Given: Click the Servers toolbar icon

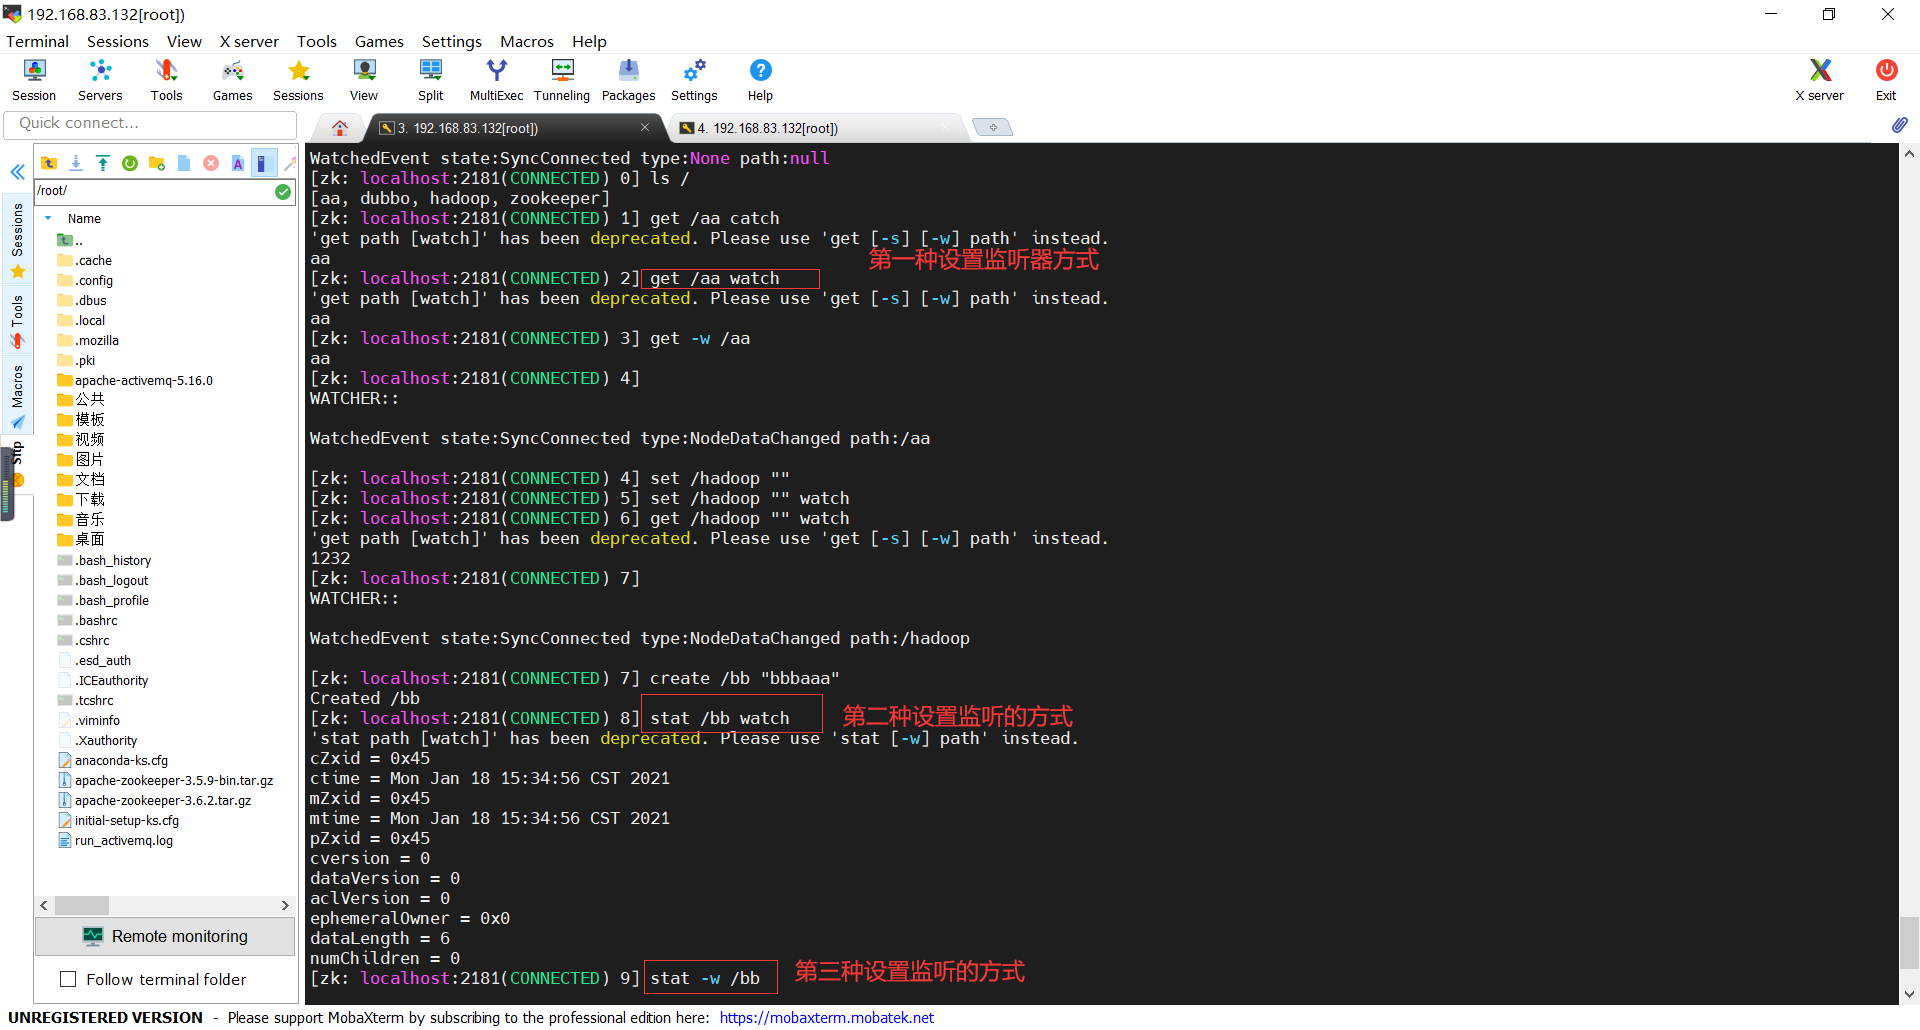Looking at the screenshot, I should click(x=100, y=80).
